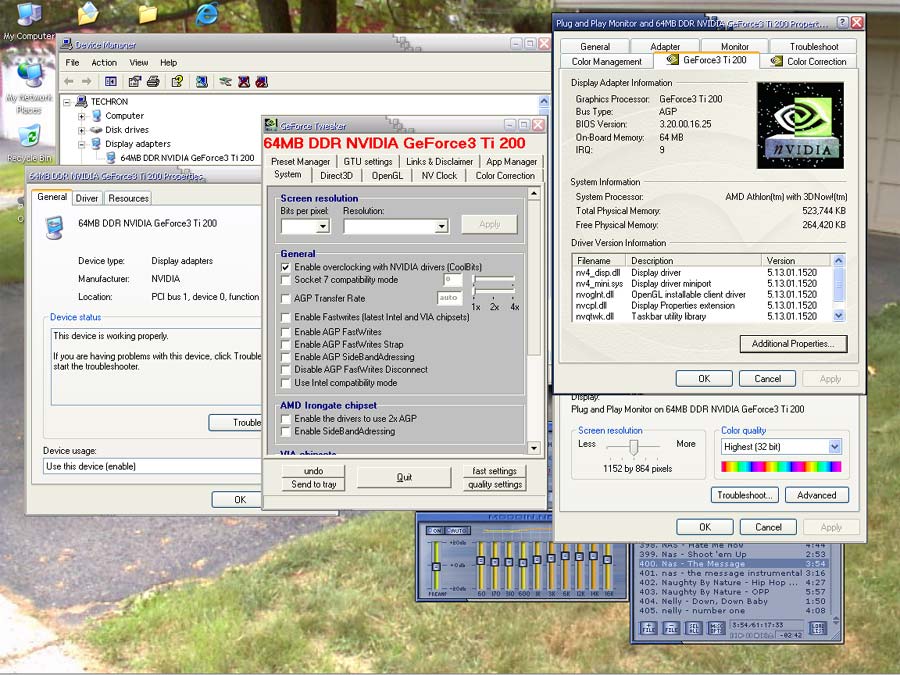
Task: Open Properties via the Device Manager toolbar icon
Action: (x=135, y=82)
